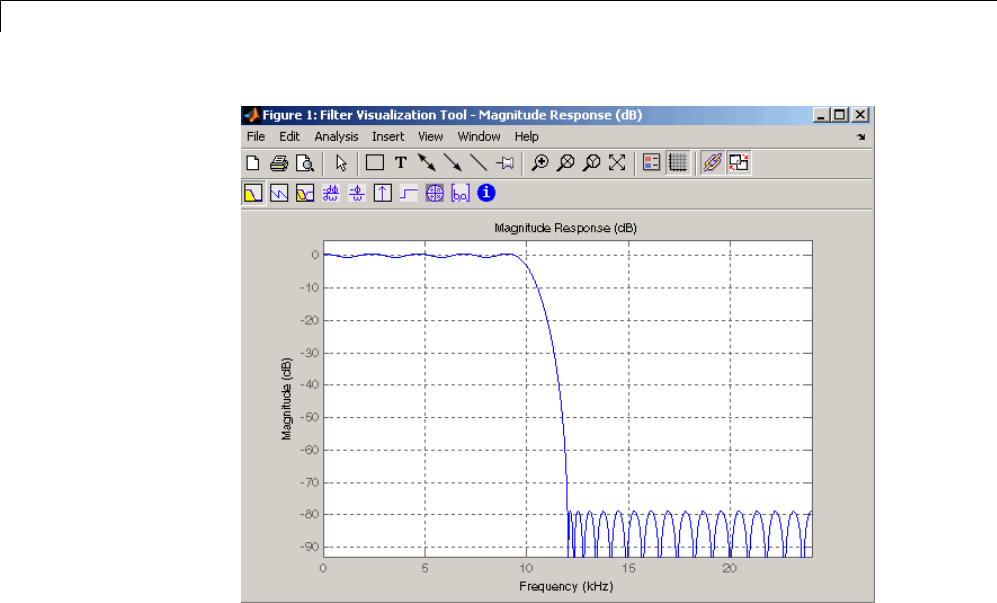Click the Print figure button

279,162
